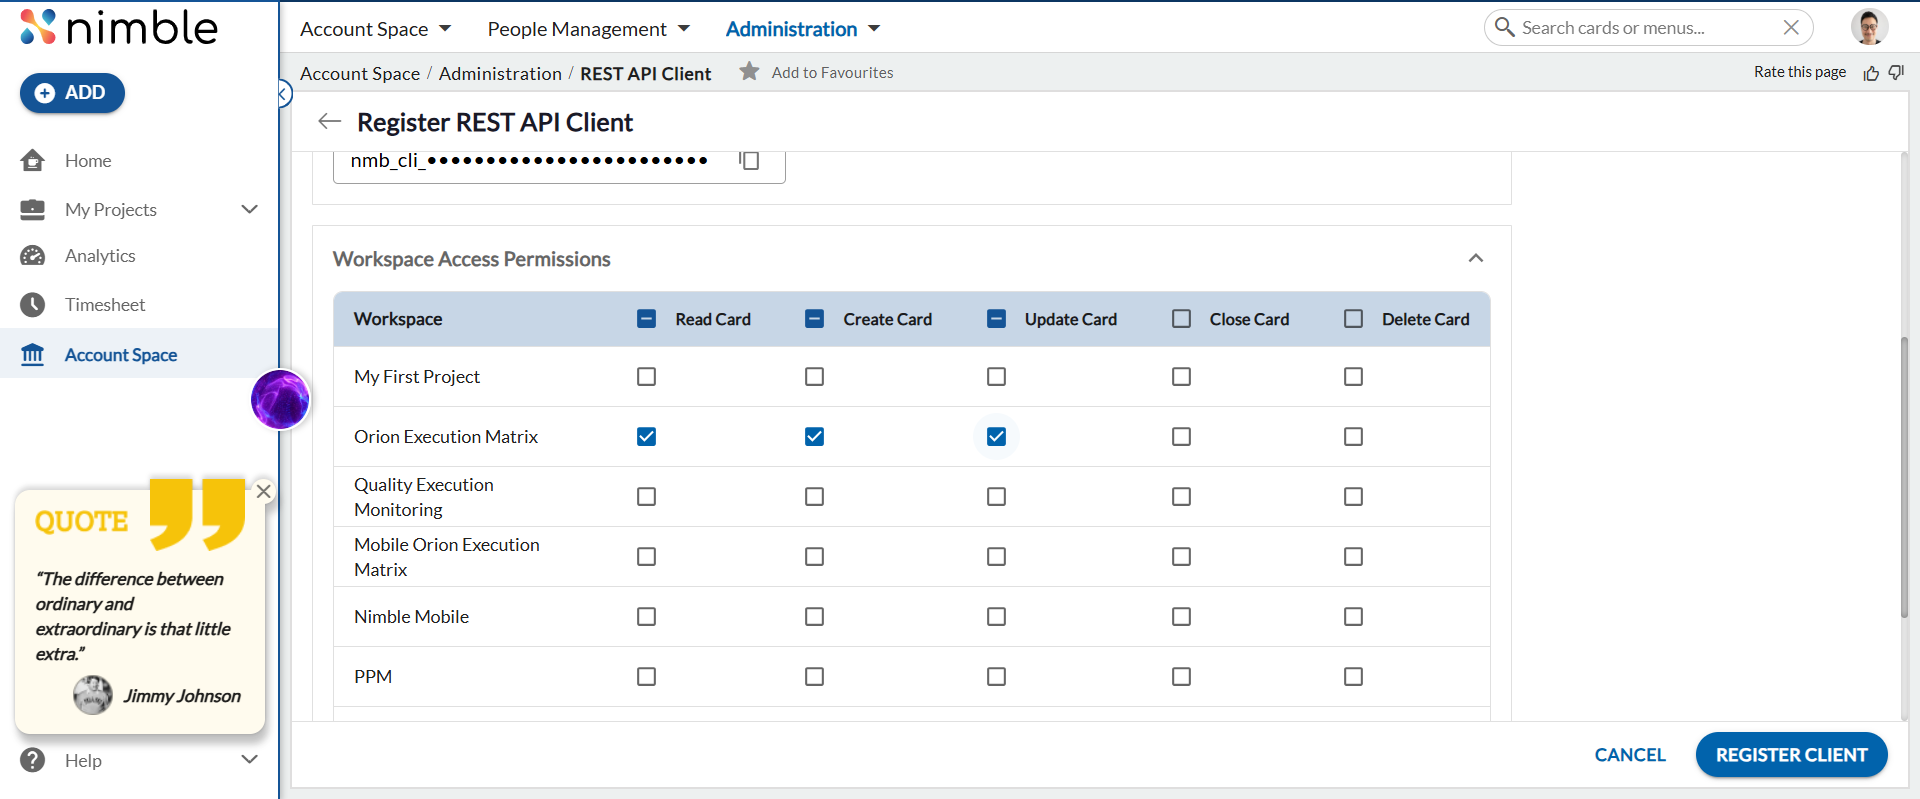Image resolution: width=1920 pixels, height=799 pixels.
Task: Uncheck Create Card for Orion Execution Matrix
Action: (814, 437)
